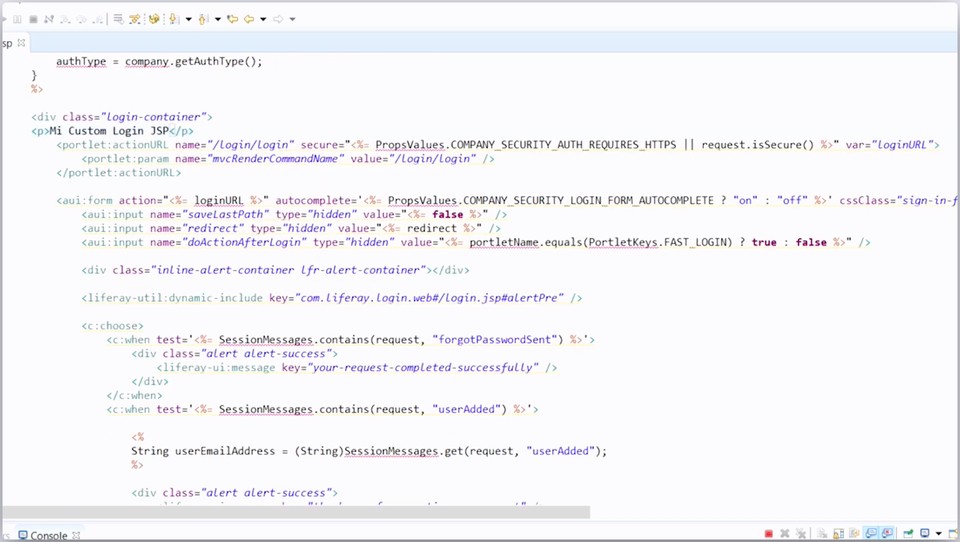Click the '<c:choose>' tag

pyautogui.click(x=112, y=326)
